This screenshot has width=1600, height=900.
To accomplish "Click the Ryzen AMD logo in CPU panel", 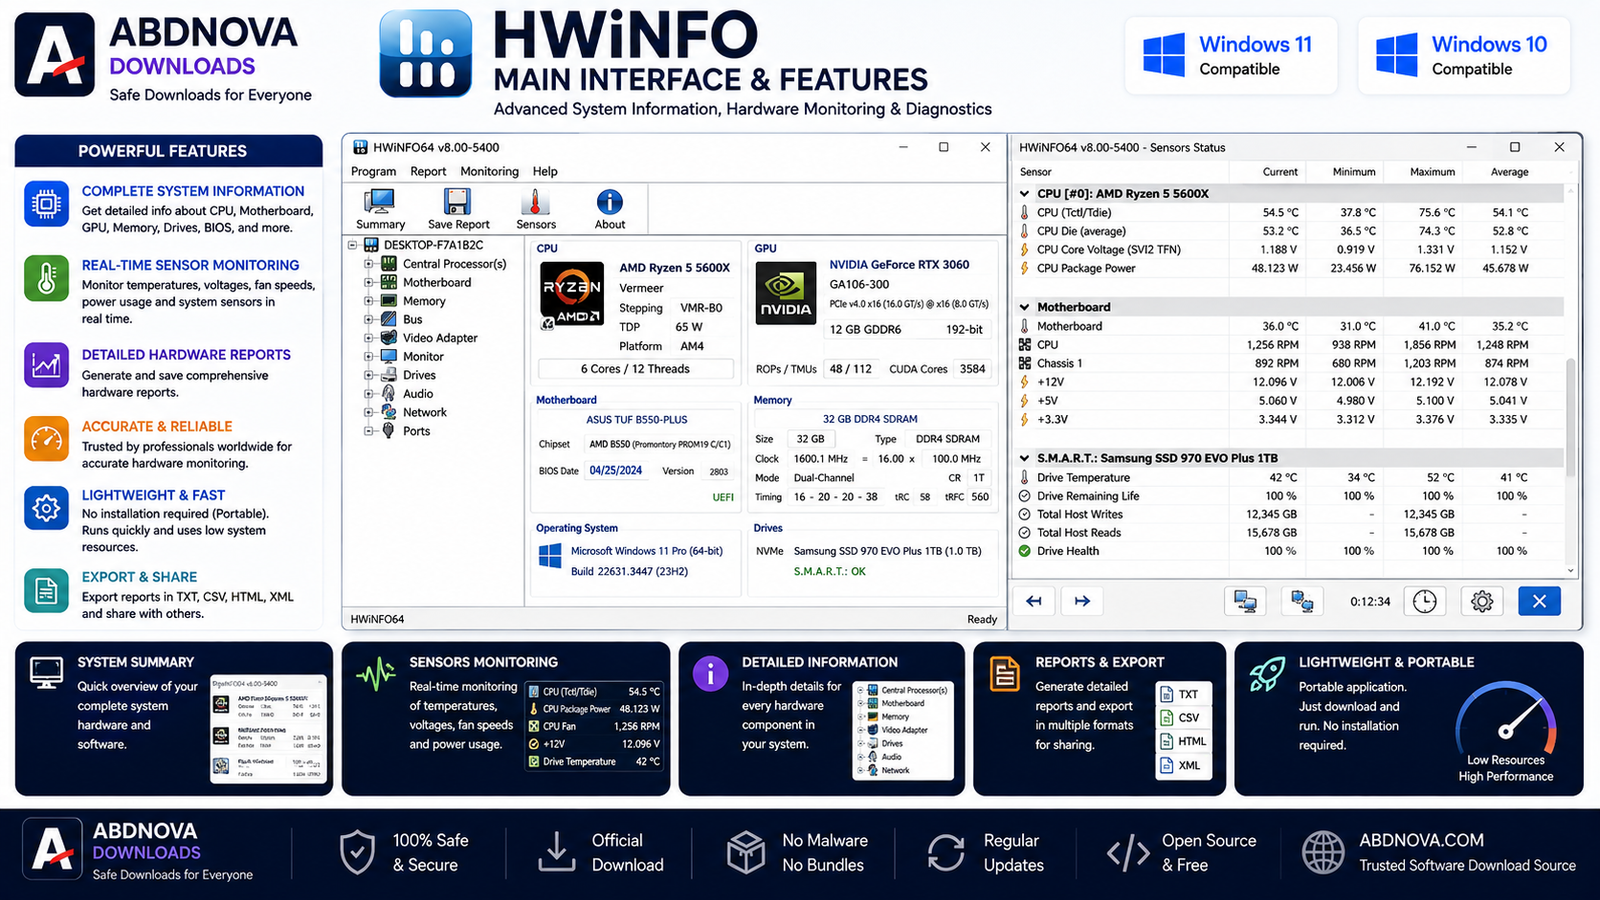I will click(x=572, y=294).
